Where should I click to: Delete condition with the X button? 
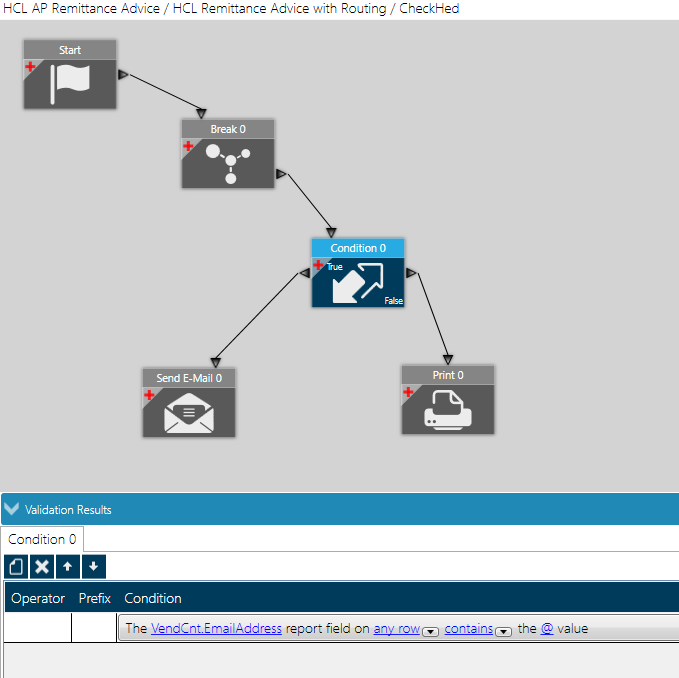coord(42,566)
